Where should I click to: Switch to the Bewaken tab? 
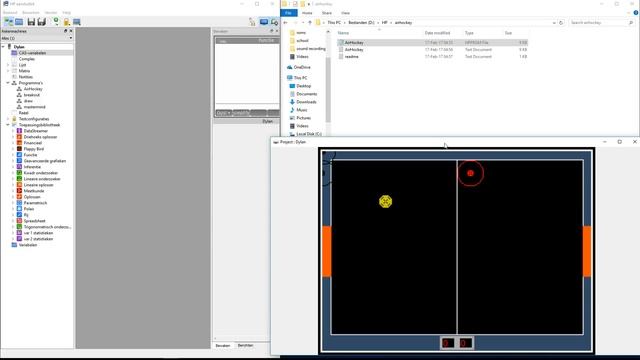coord(223,345)
